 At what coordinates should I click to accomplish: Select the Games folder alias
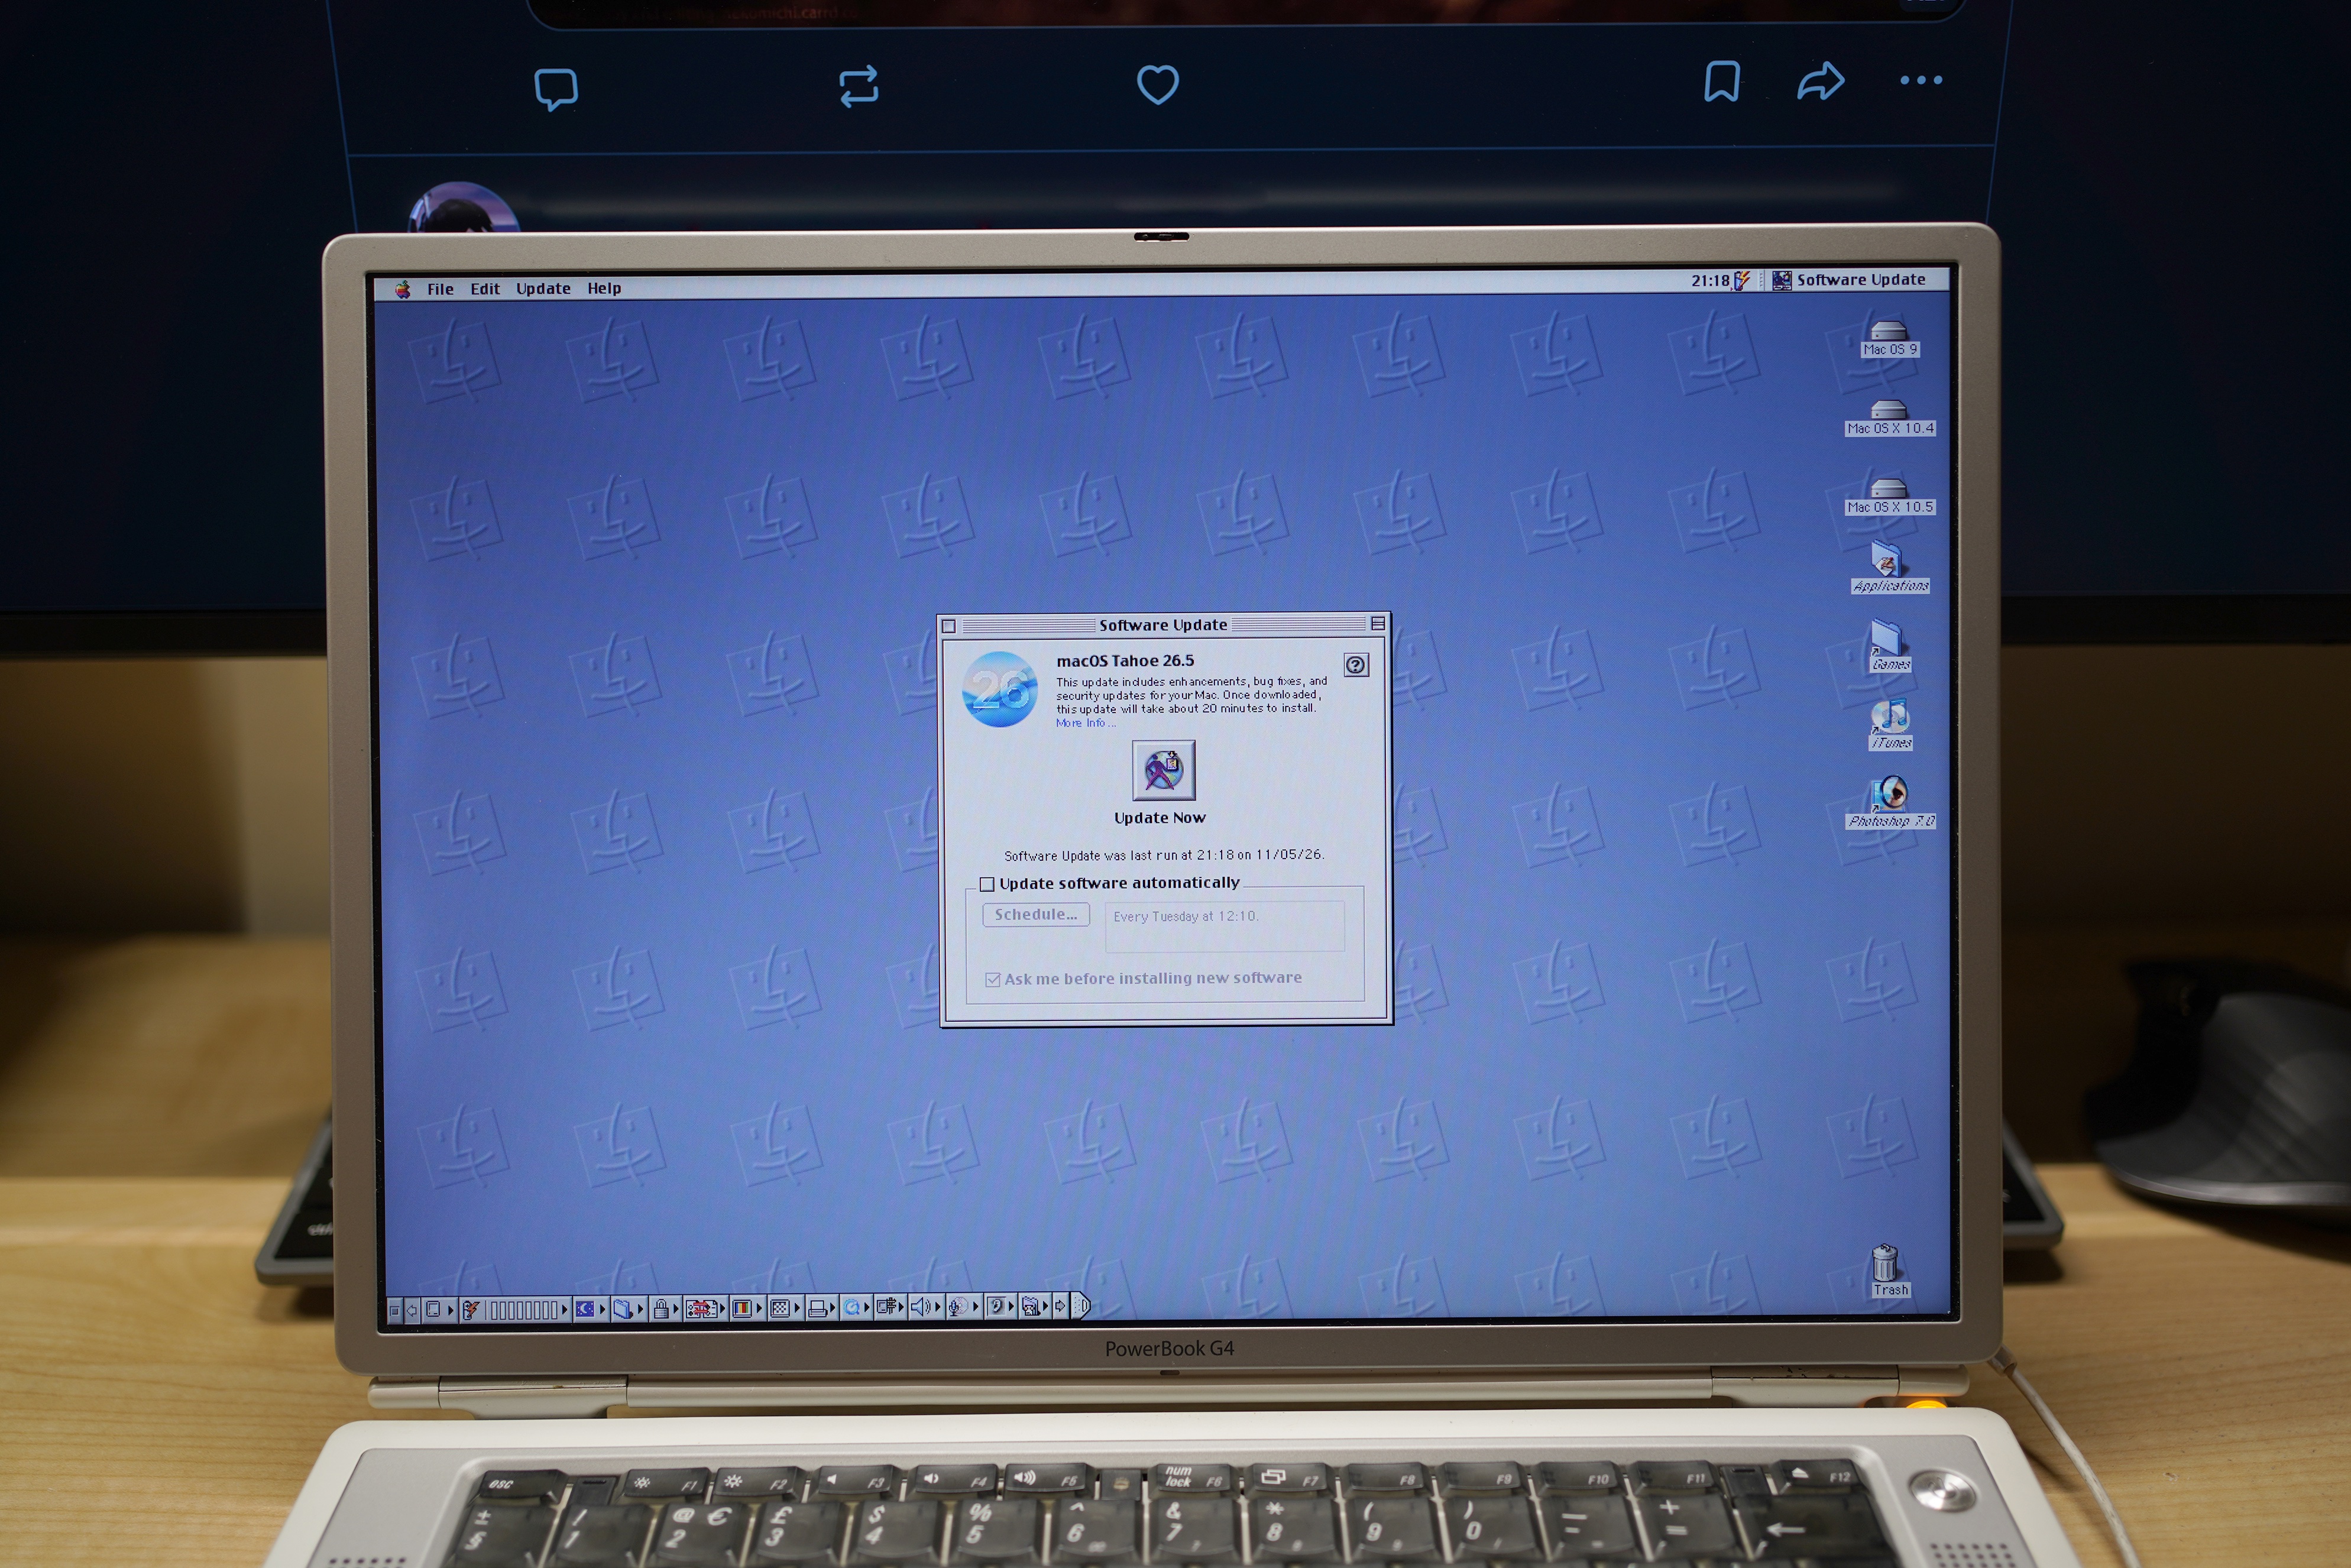coord(1889,646)
